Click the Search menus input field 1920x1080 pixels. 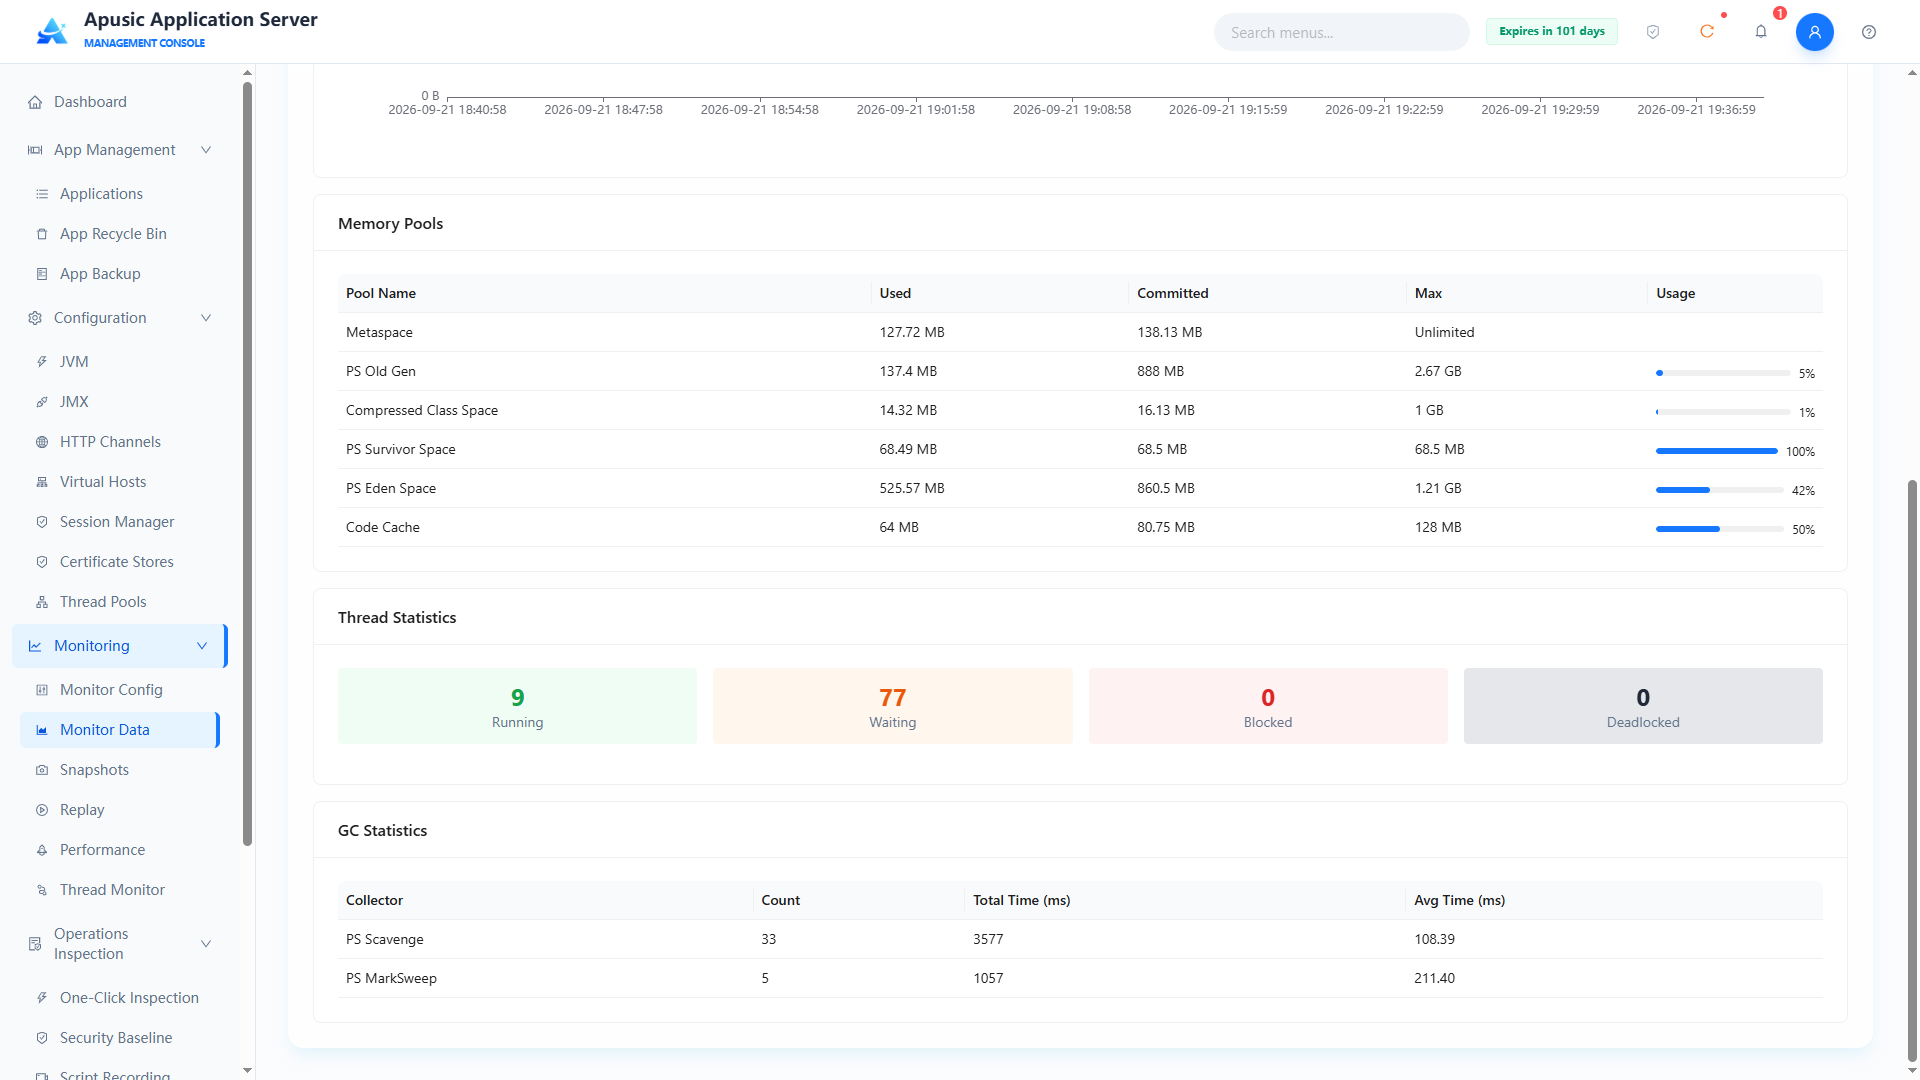pyautogui.click(x=1341, y=32)
